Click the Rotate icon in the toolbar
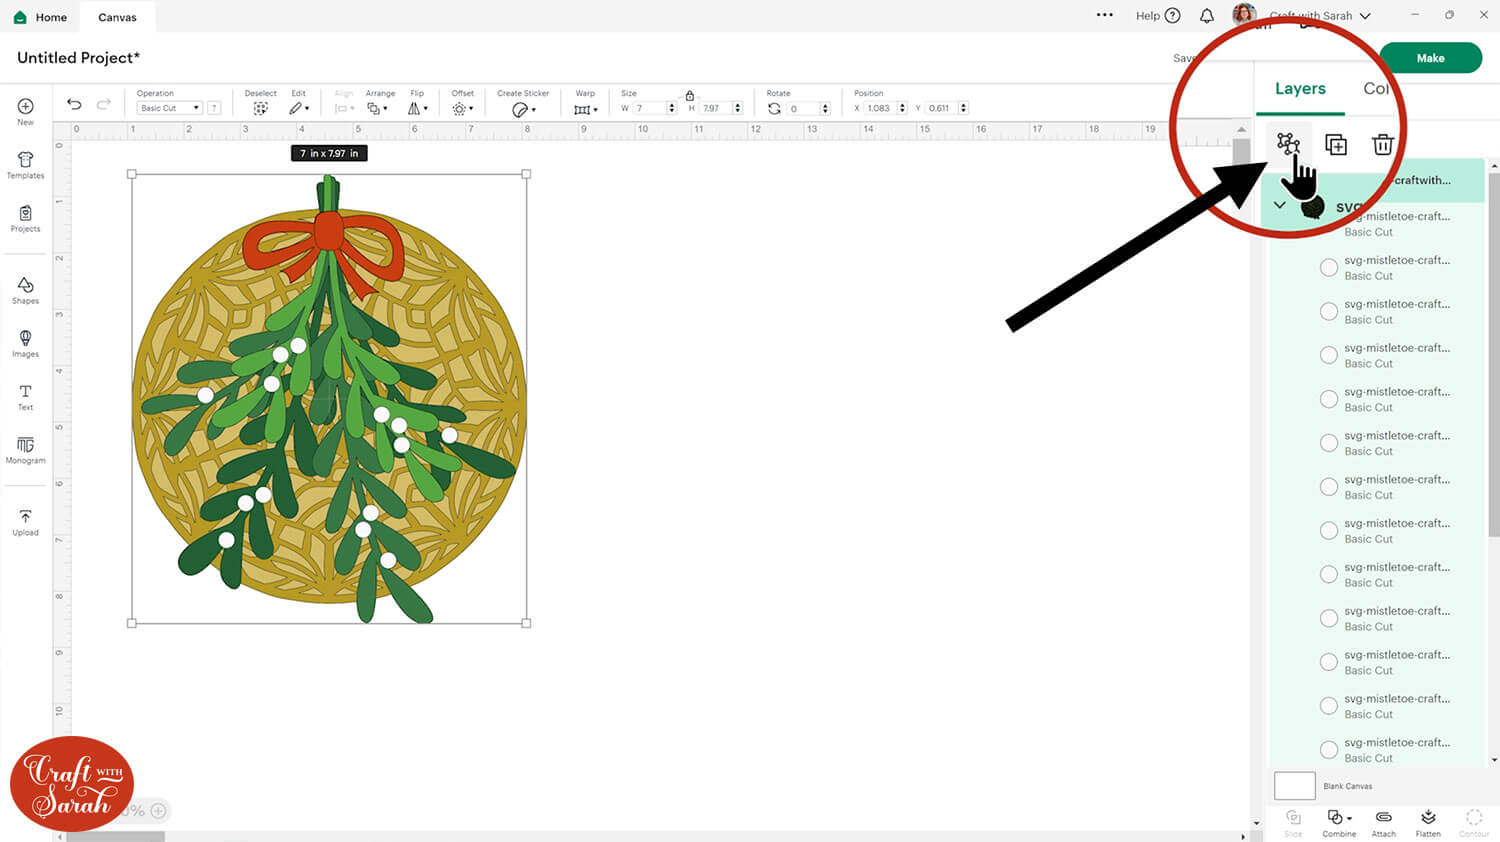 click(x=774, y=108)
